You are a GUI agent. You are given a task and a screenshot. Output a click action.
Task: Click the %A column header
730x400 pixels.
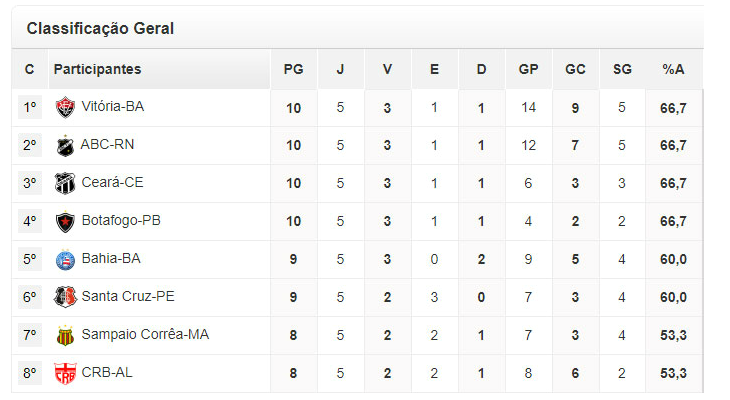coord(673,69)
